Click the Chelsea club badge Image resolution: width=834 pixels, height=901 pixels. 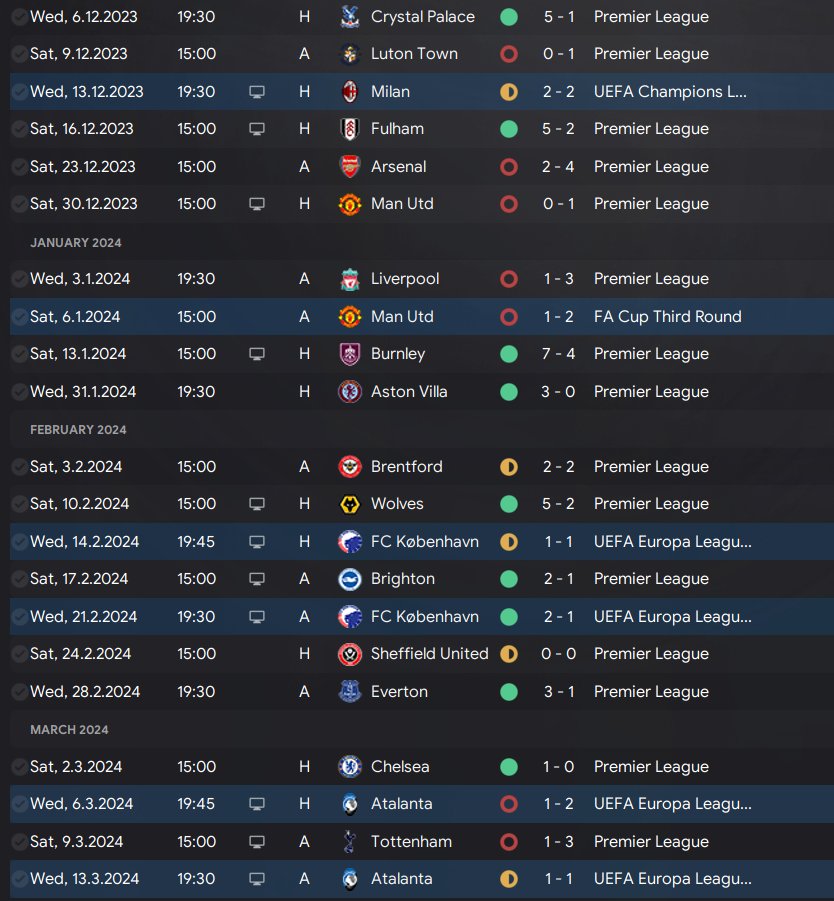(350, 767)
